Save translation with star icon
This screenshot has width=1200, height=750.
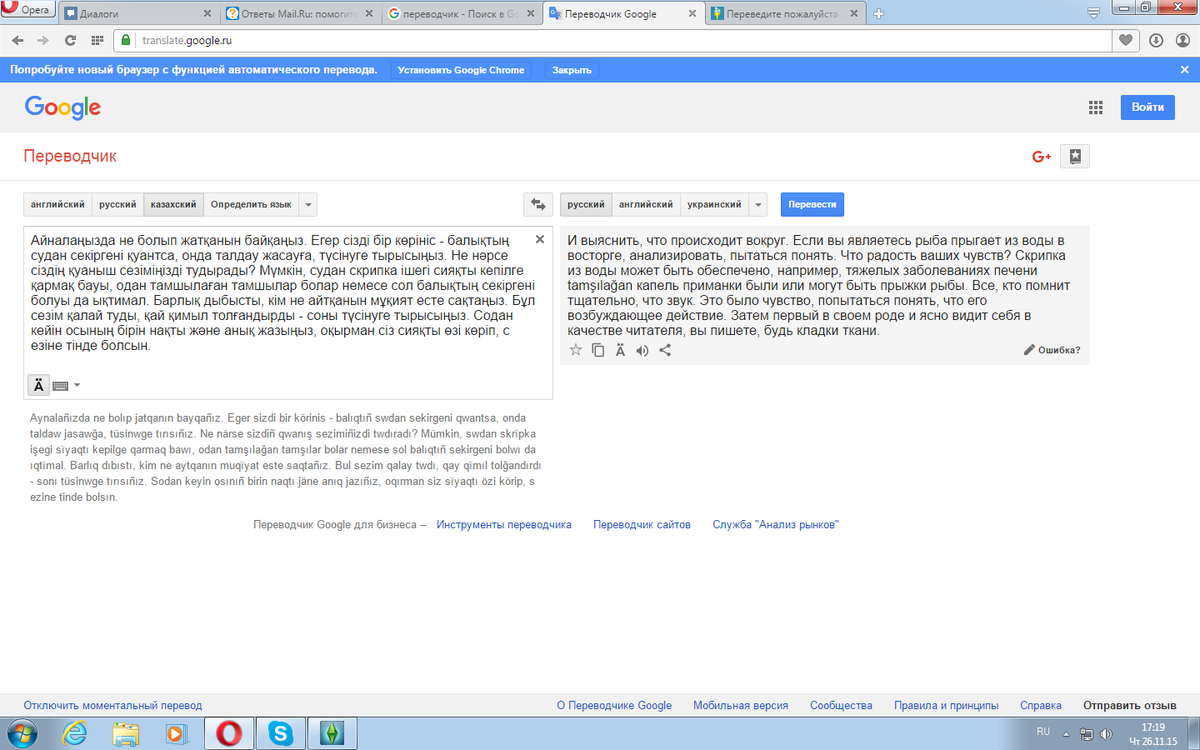click(x=575, y=350)
